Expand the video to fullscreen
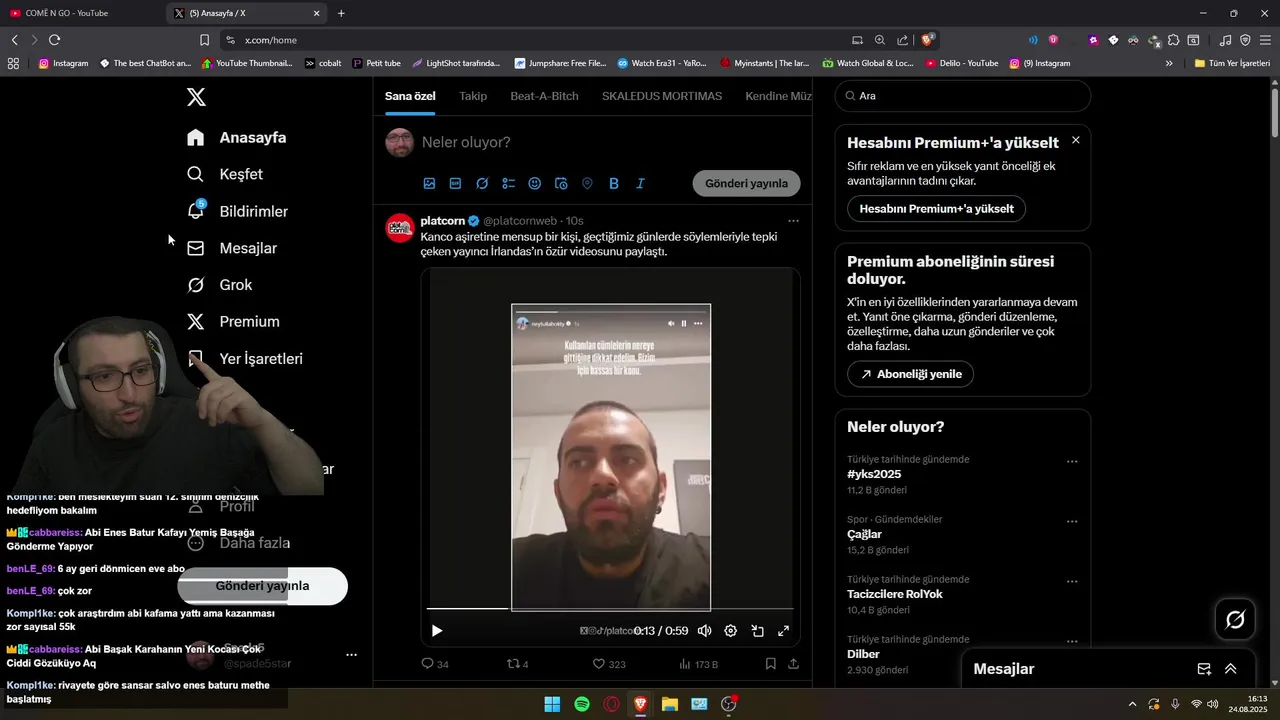 [x=783, y=631]
